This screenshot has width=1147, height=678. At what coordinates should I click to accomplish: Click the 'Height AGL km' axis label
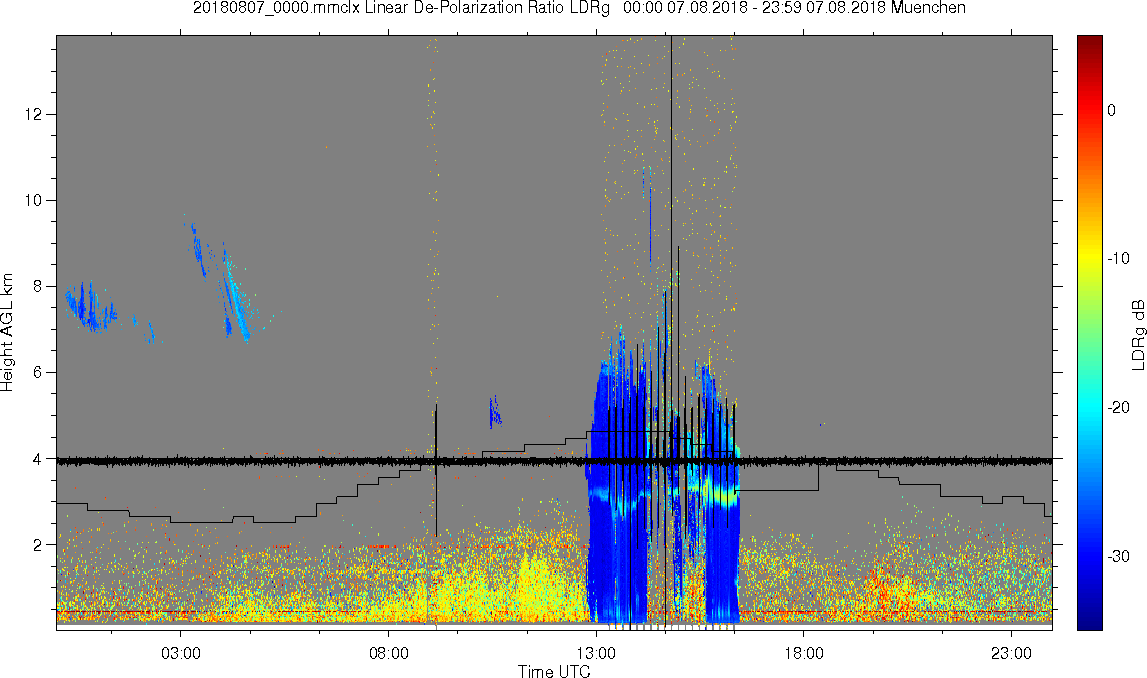click(x=7, y=333)
